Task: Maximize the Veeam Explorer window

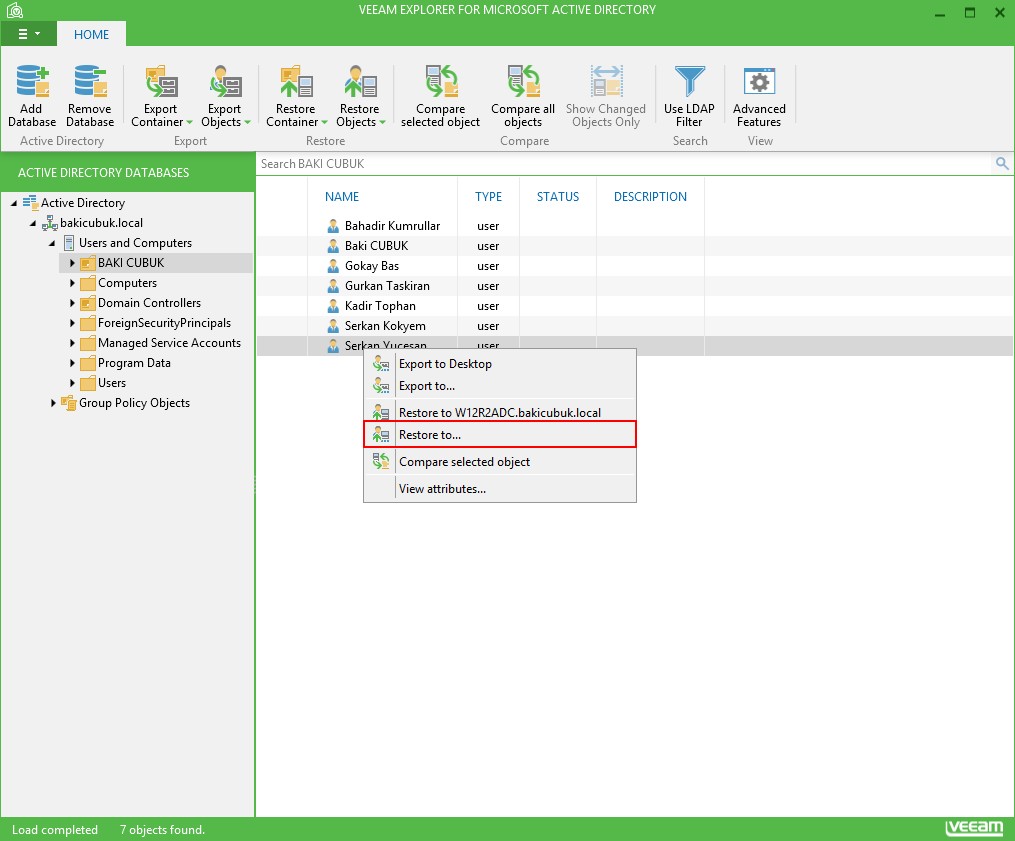Action: coord(970,12)
